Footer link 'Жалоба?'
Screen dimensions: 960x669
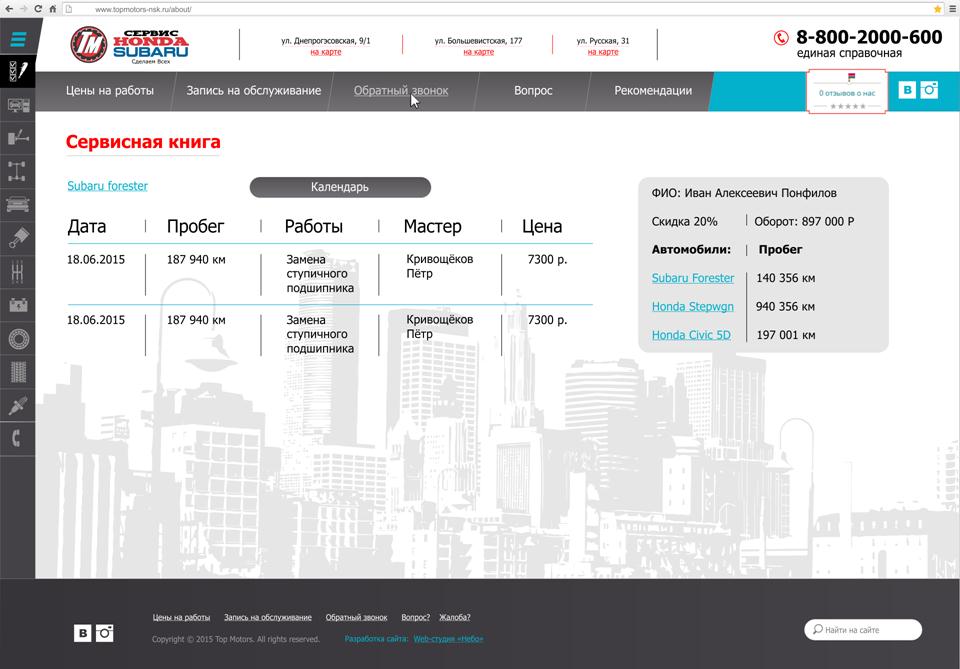point(455,617)
